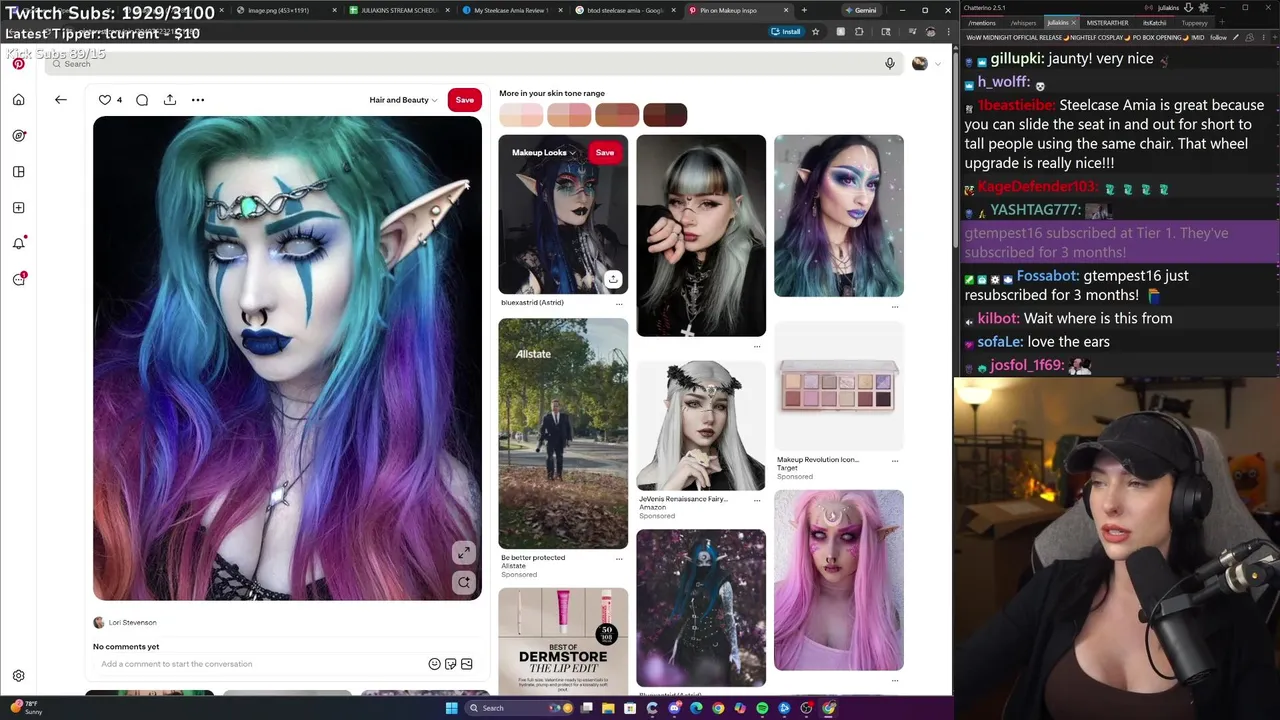This screenshot has width=1280, height=720.
Task: Open the Tuppeyyy chat tab
Action: 1194,22
